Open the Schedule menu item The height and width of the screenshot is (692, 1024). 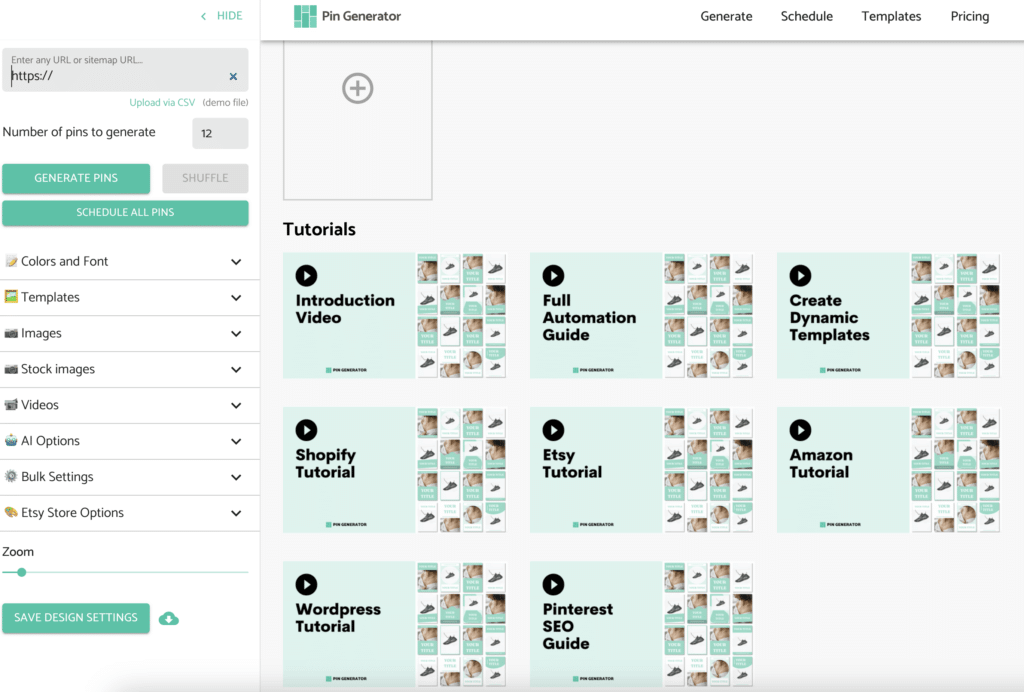coord(806,16)
